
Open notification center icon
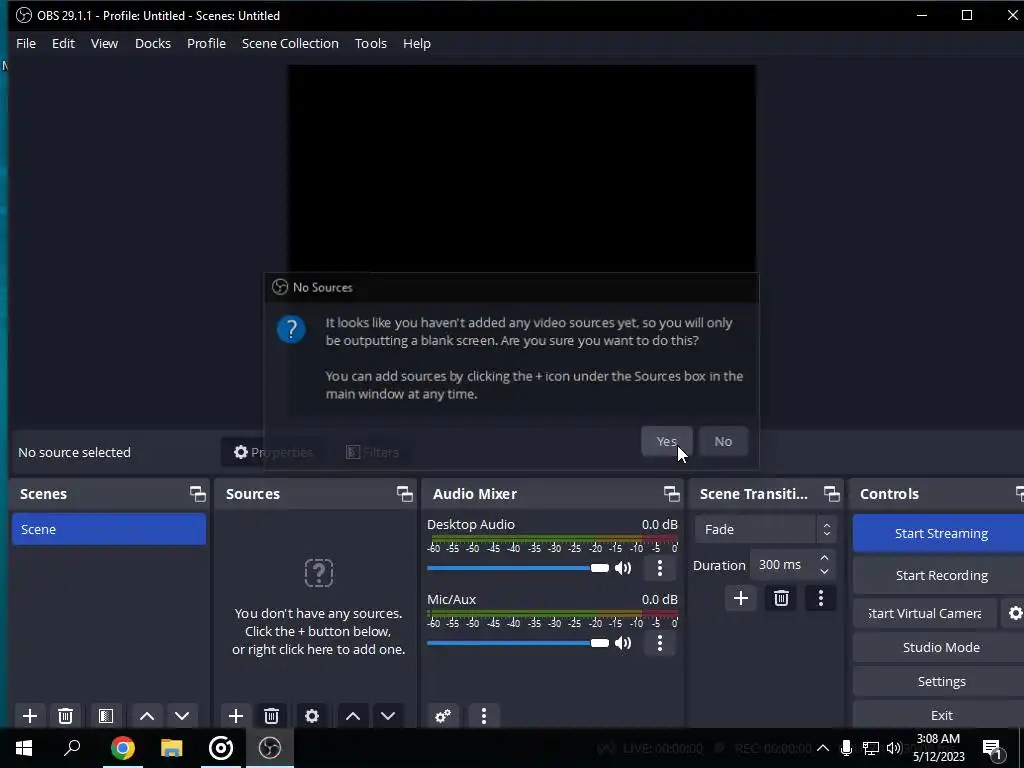pos(993,749)
